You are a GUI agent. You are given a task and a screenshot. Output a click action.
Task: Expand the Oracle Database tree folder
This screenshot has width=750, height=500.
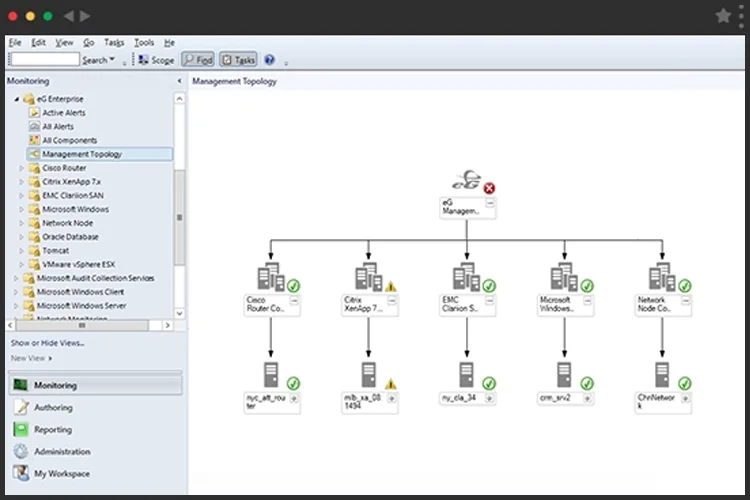[x=21, y=237]
